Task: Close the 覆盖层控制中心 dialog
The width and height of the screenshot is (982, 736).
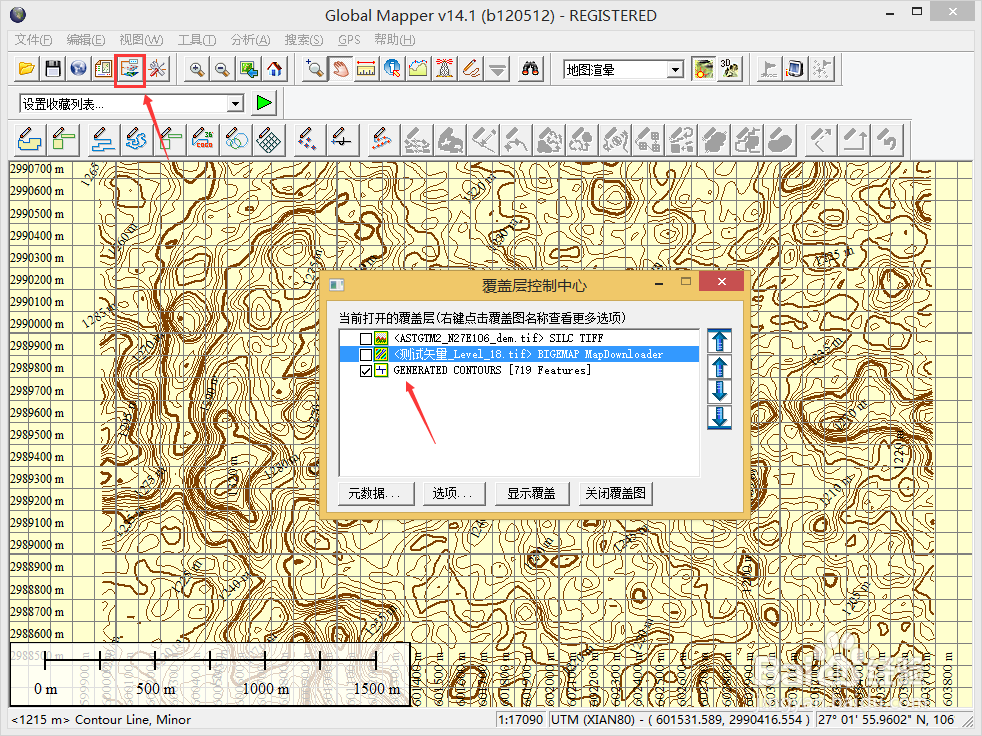Action: [x=721, y=282]
